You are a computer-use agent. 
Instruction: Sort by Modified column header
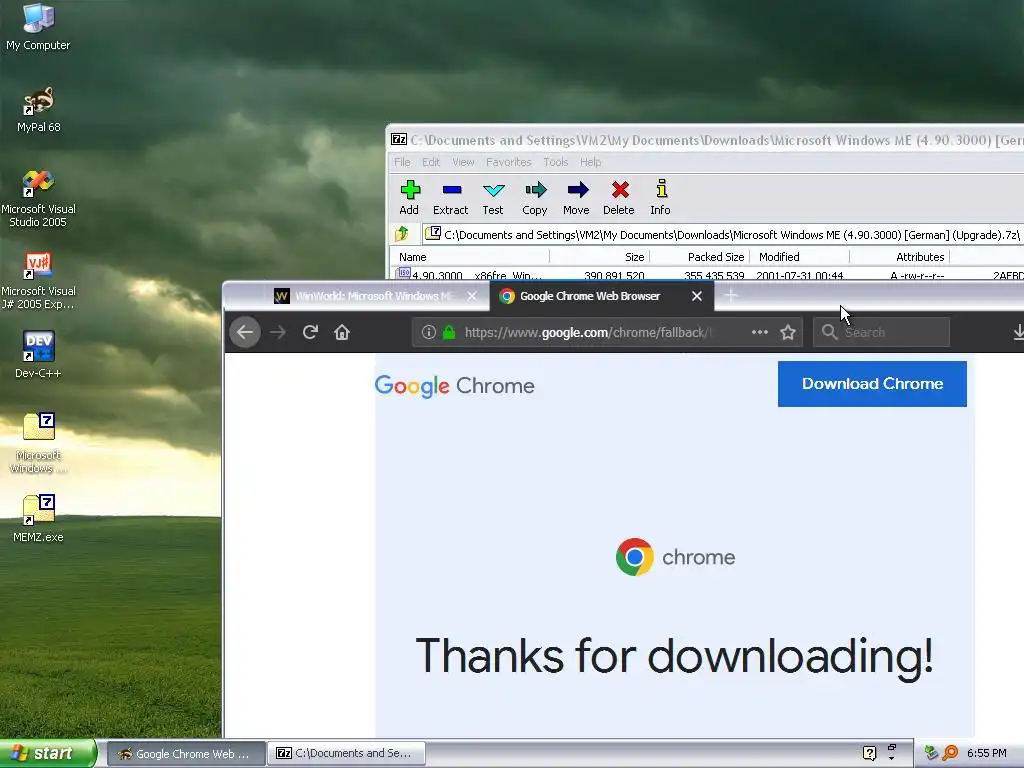click(x=799, y=257)
